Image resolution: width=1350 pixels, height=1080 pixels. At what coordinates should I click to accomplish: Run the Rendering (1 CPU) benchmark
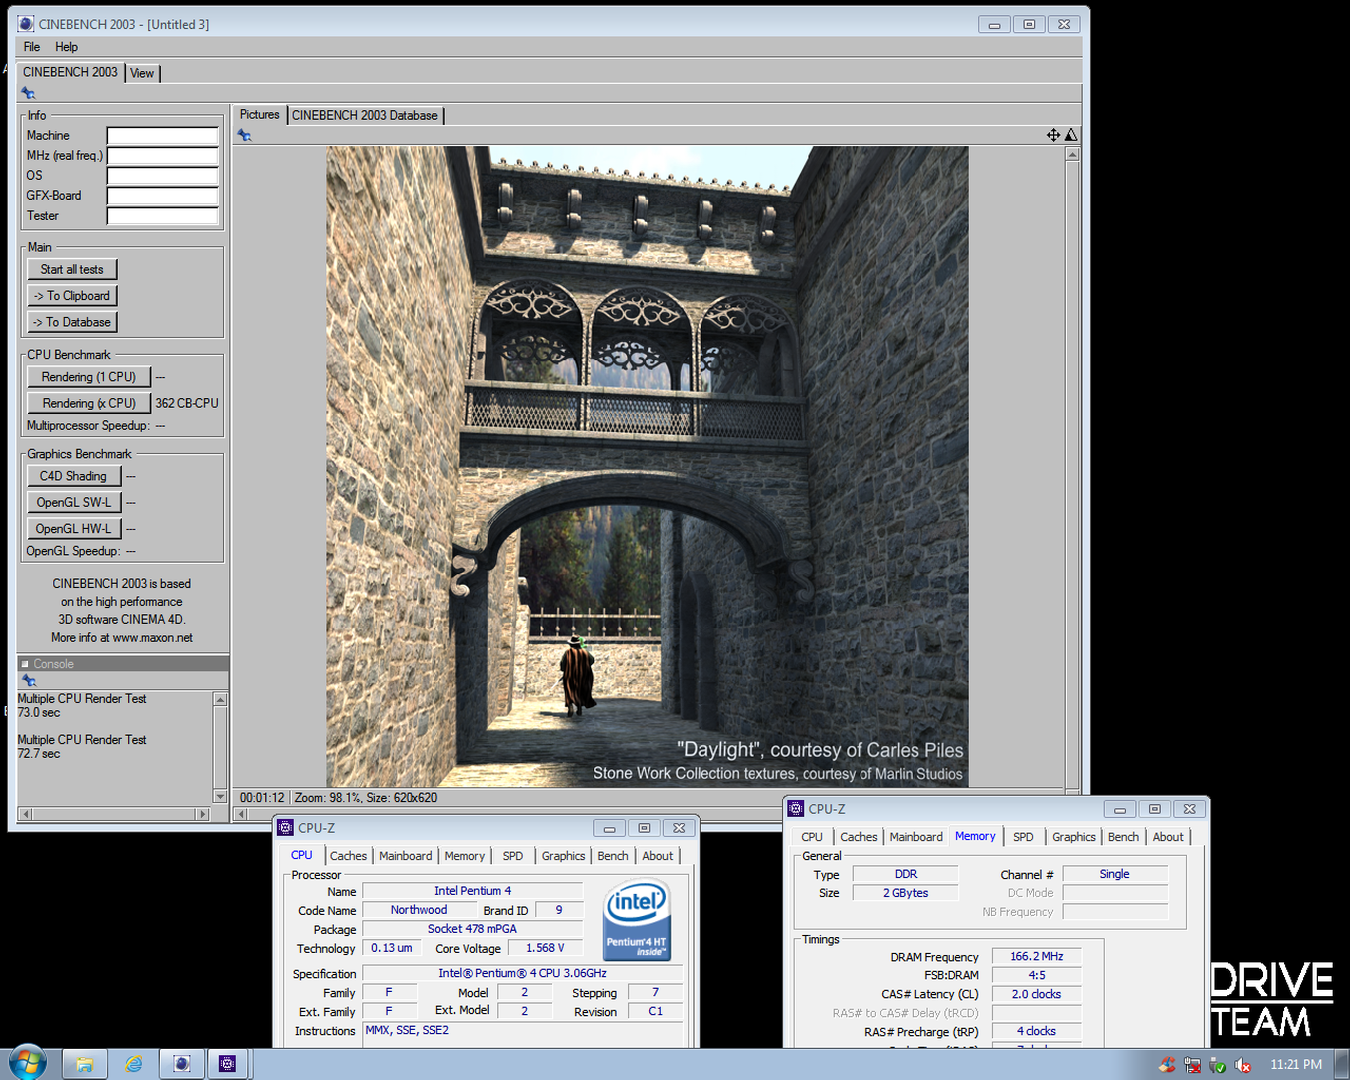[x=89, y=377]
